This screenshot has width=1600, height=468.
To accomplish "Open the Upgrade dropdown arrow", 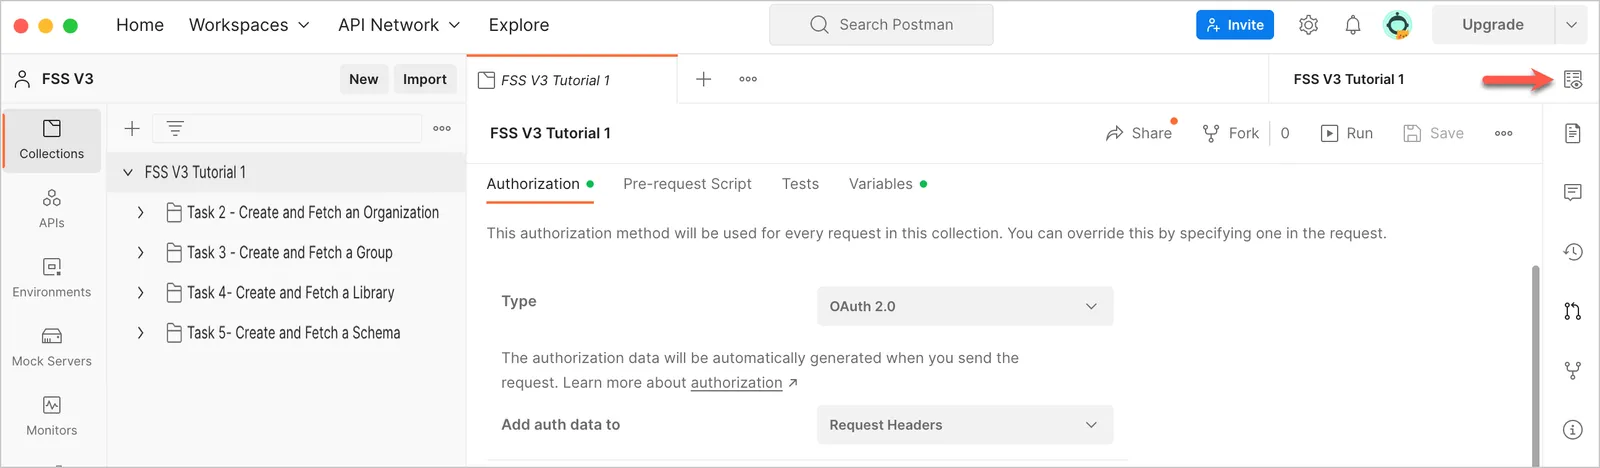I will pos(1571,25).
